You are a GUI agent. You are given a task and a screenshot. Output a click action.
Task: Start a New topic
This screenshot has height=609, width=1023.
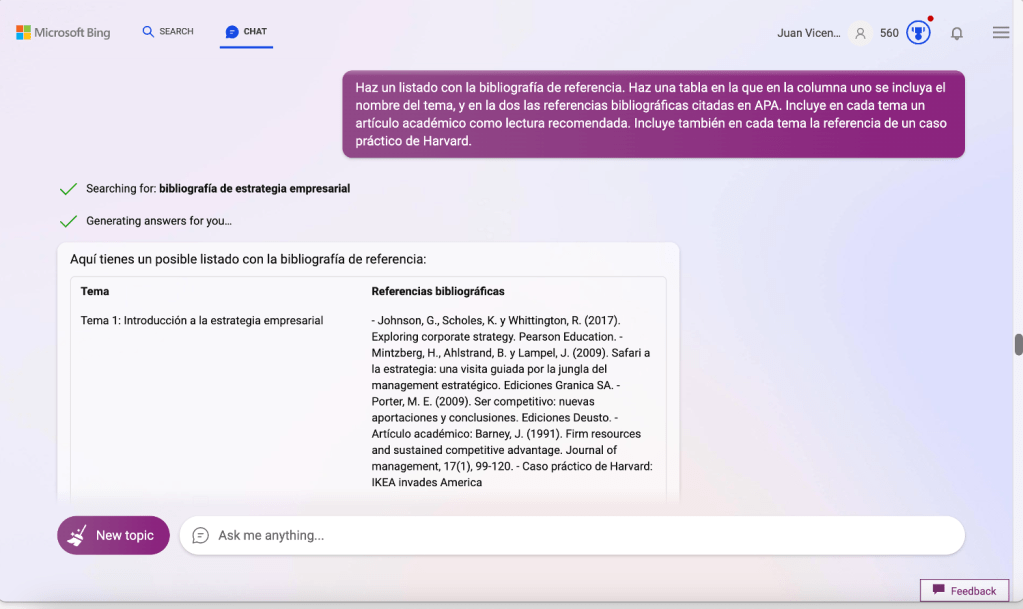pyautogui.click(x=113, y=535)
